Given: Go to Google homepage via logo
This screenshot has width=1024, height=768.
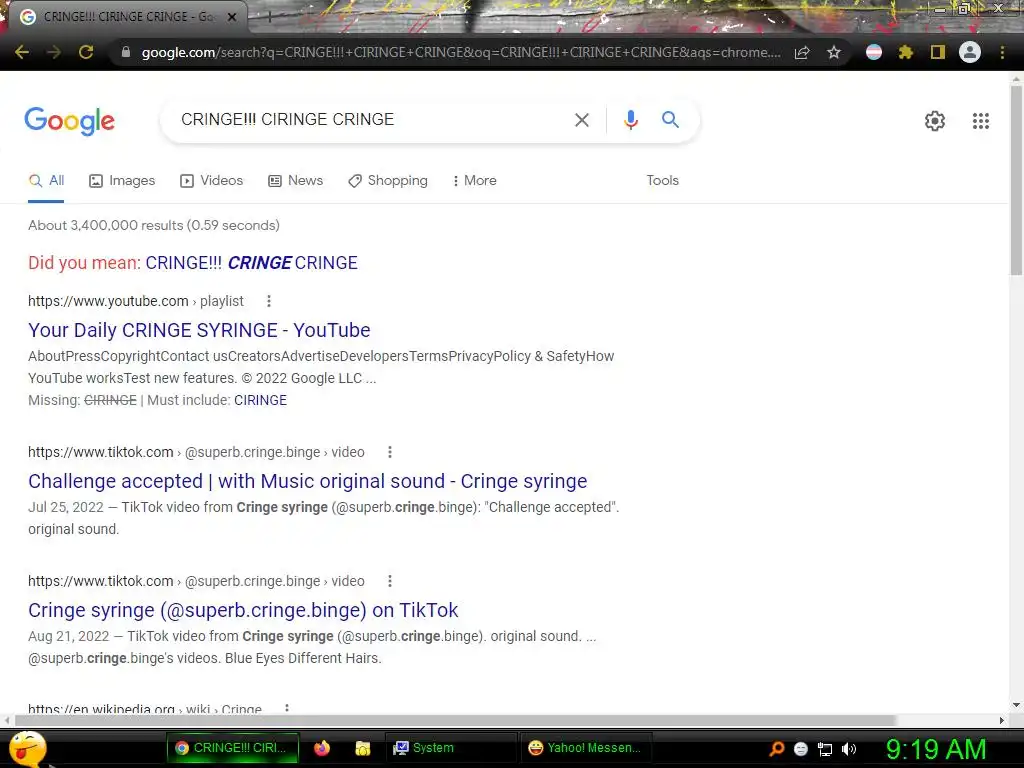Looking at the screenshot, I should coord(69,121).
